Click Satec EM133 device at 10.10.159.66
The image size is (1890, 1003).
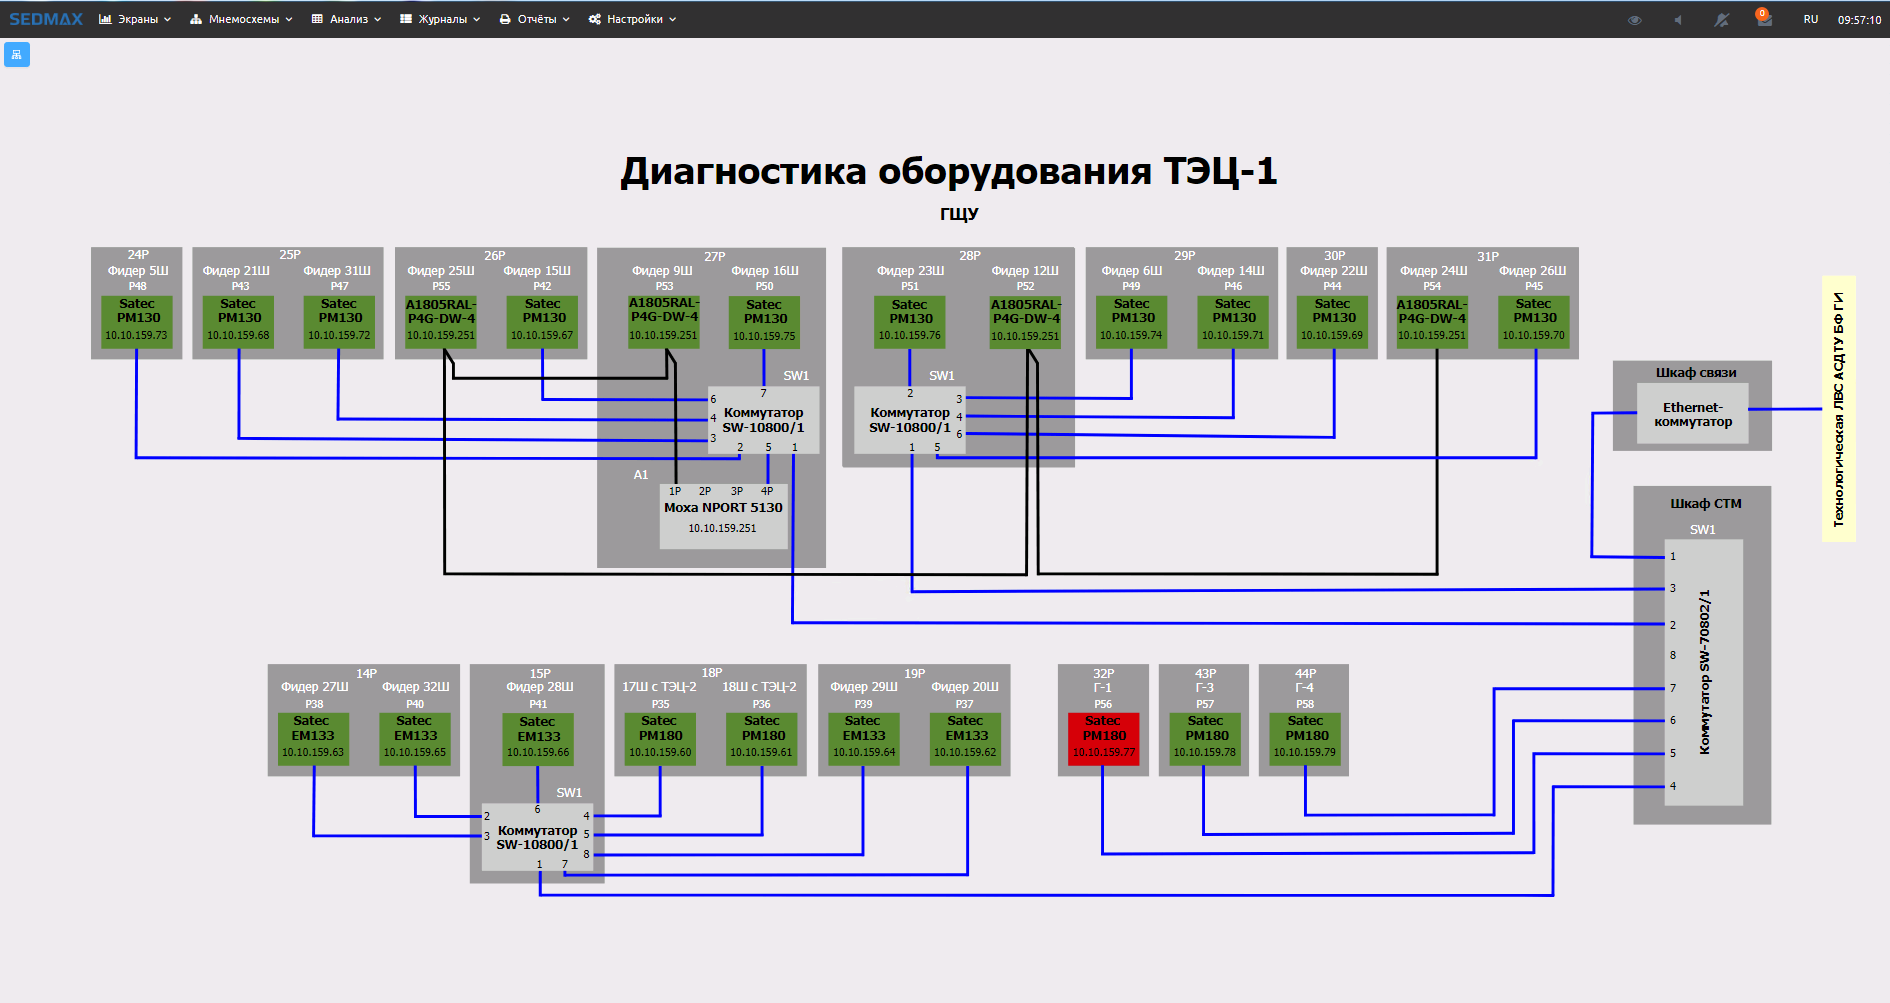(538, 738)
